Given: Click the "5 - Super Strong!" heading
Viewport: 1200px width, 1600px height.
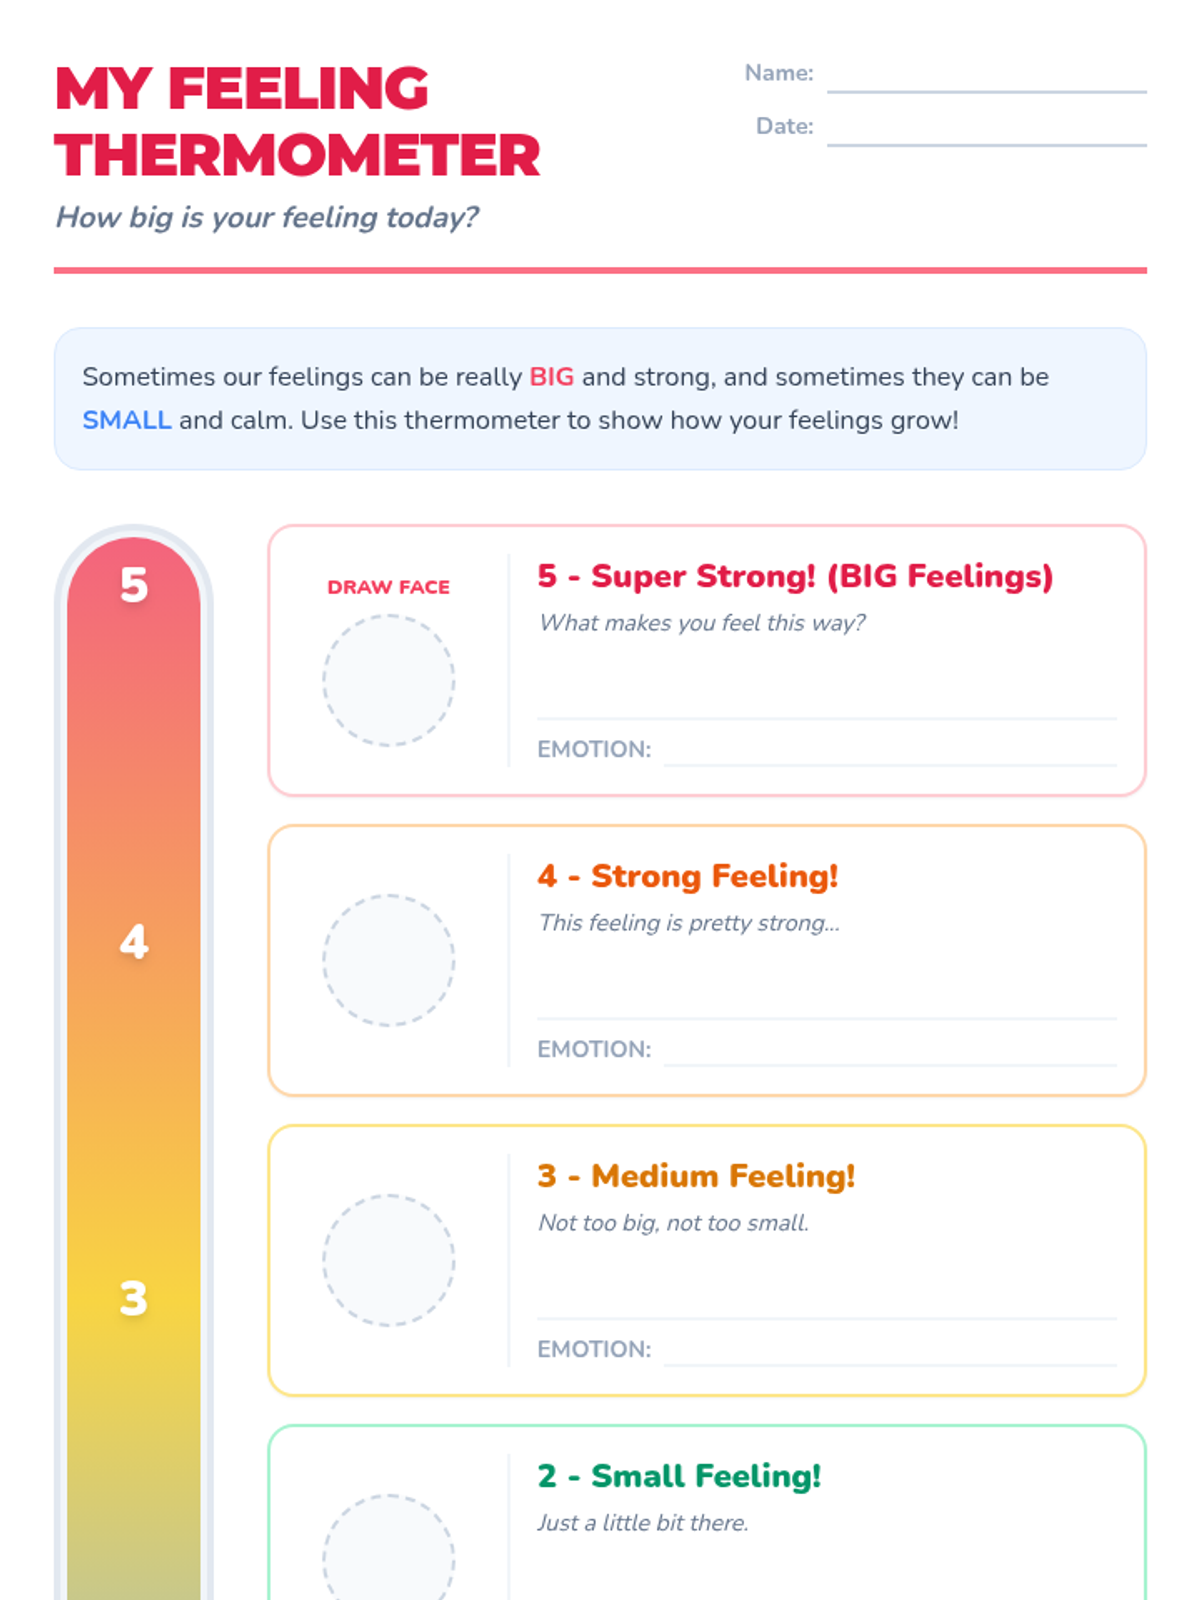Looking at the screenshot, I should tap(795, 576).
